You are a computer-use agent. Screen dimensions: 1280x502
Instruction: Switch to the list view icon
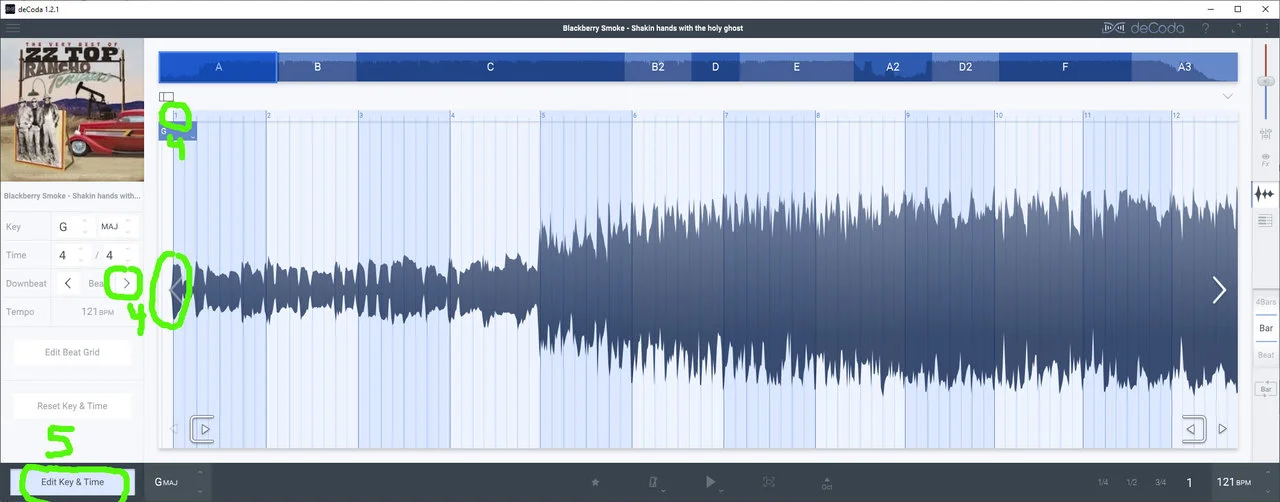[x=1265, y=220]
